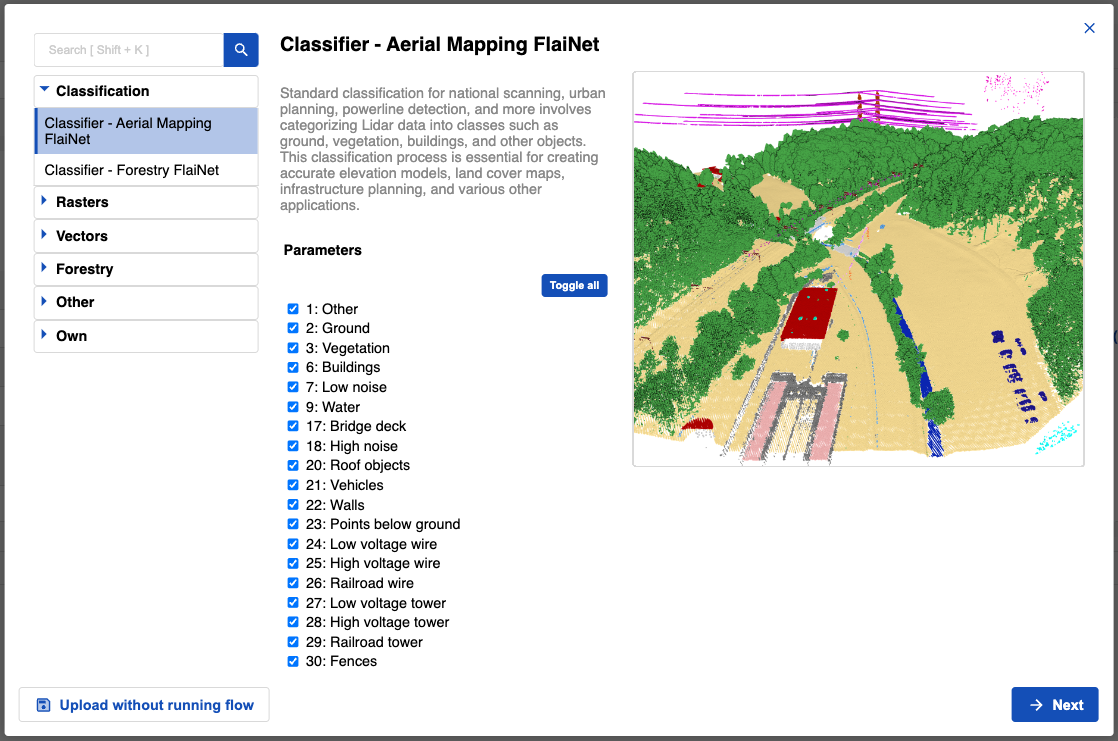This screenshot has width=1118, height=741.
Task: Click the Next button
Action: click(x=1055, y=705)
